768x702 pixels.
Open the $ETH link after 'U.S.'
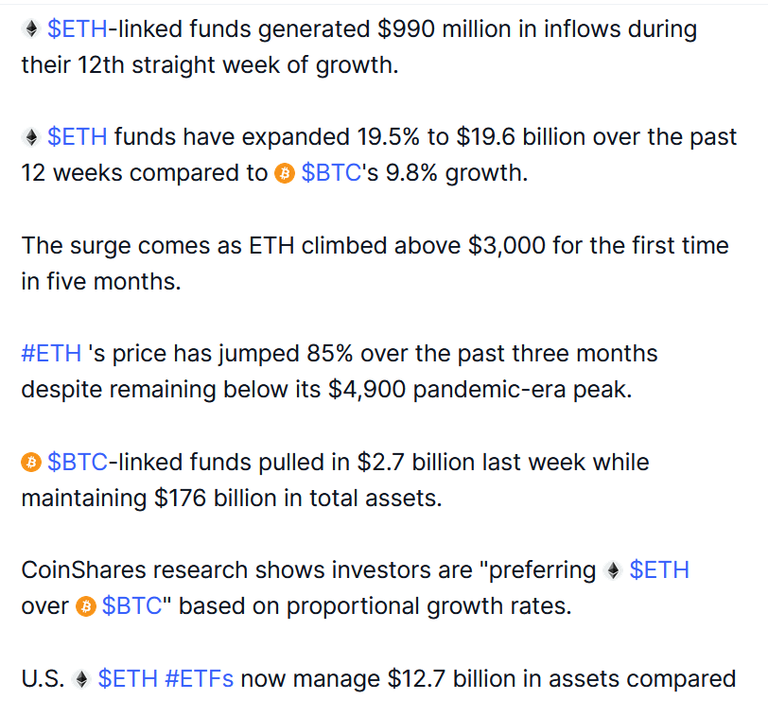[127, 679]
